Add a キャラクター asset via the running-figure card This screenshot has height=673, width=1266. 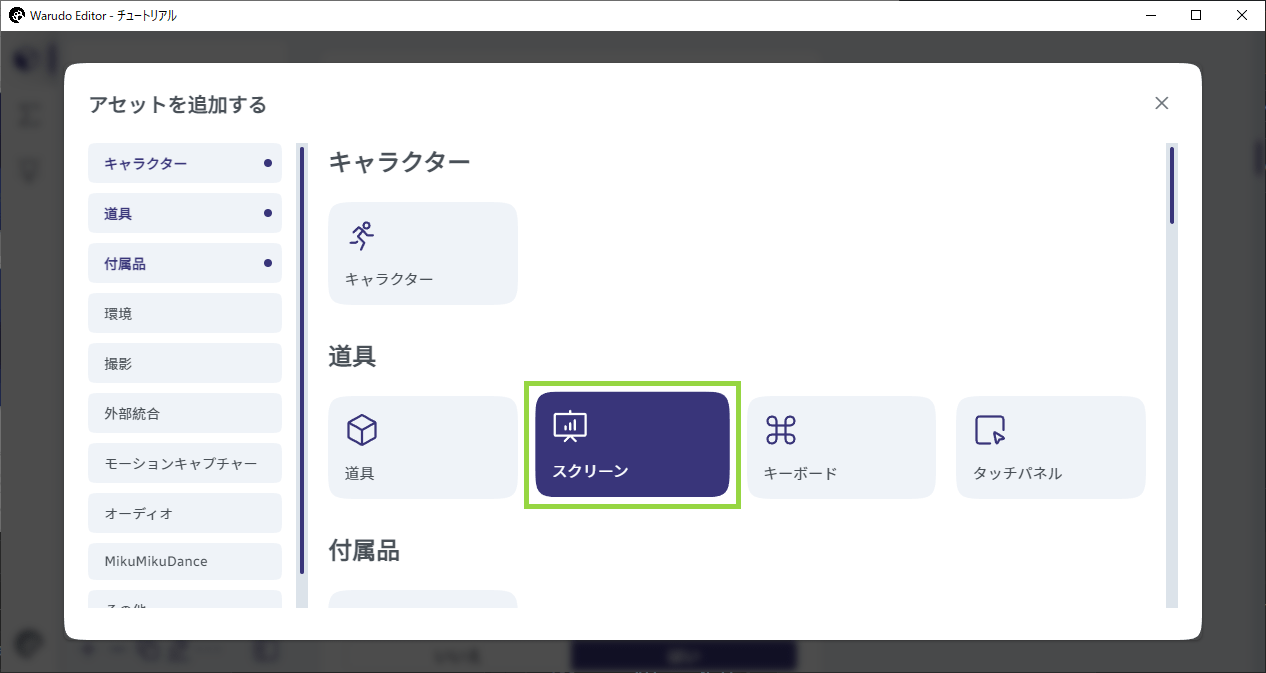click(423, 254)
